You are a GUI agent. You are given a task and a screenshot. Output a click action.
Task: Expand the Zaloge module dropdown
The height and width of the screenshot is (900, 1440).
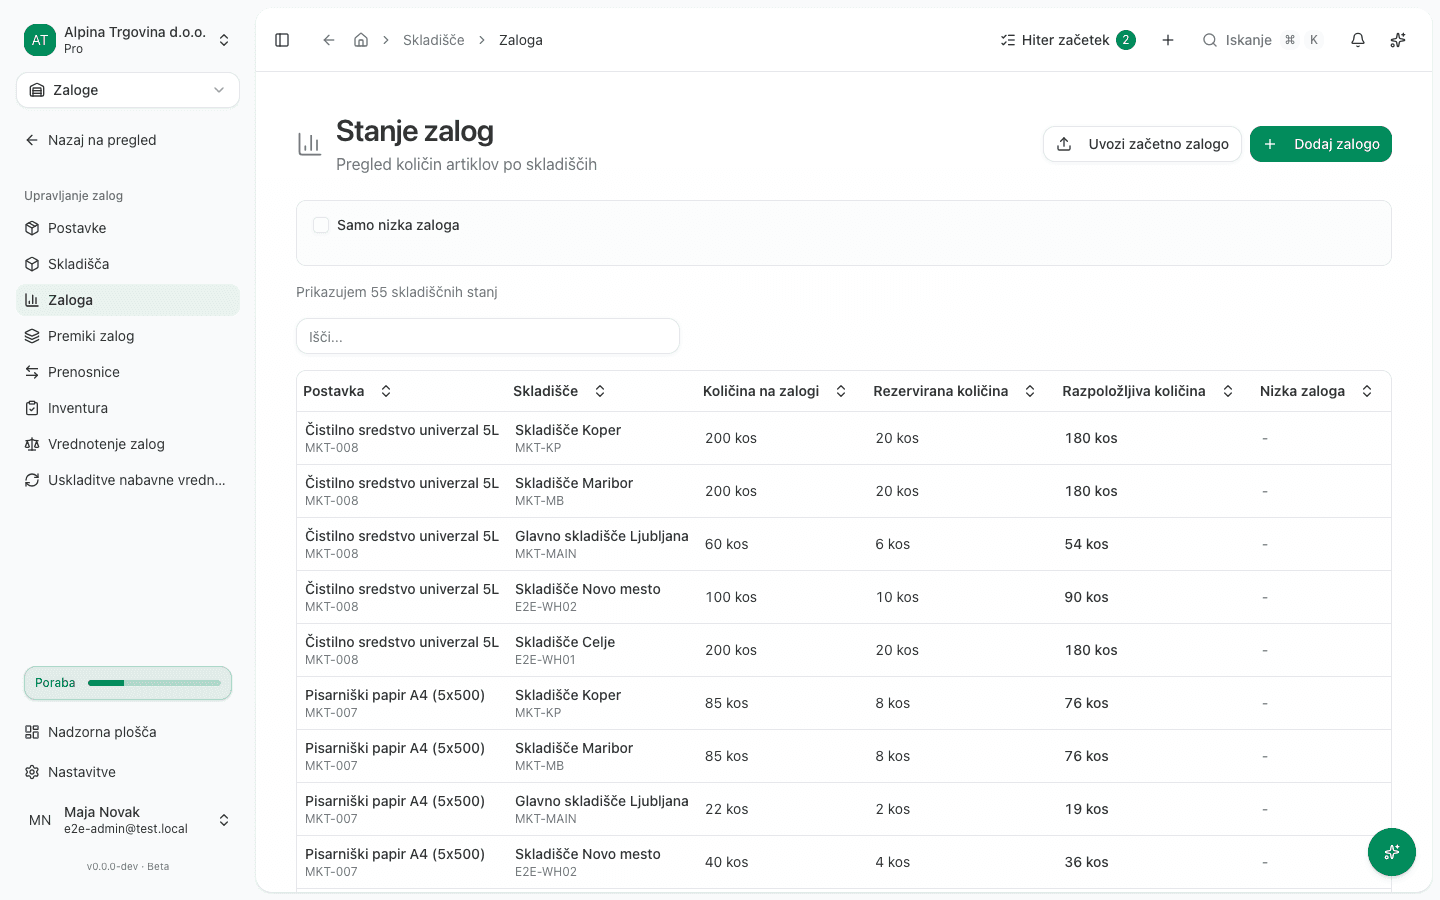point(128,90)
